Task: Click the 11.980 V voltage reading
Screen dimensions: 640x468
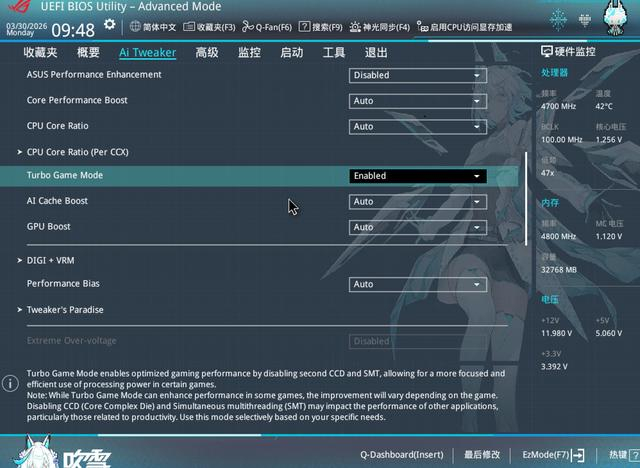Action: (556, 333)
